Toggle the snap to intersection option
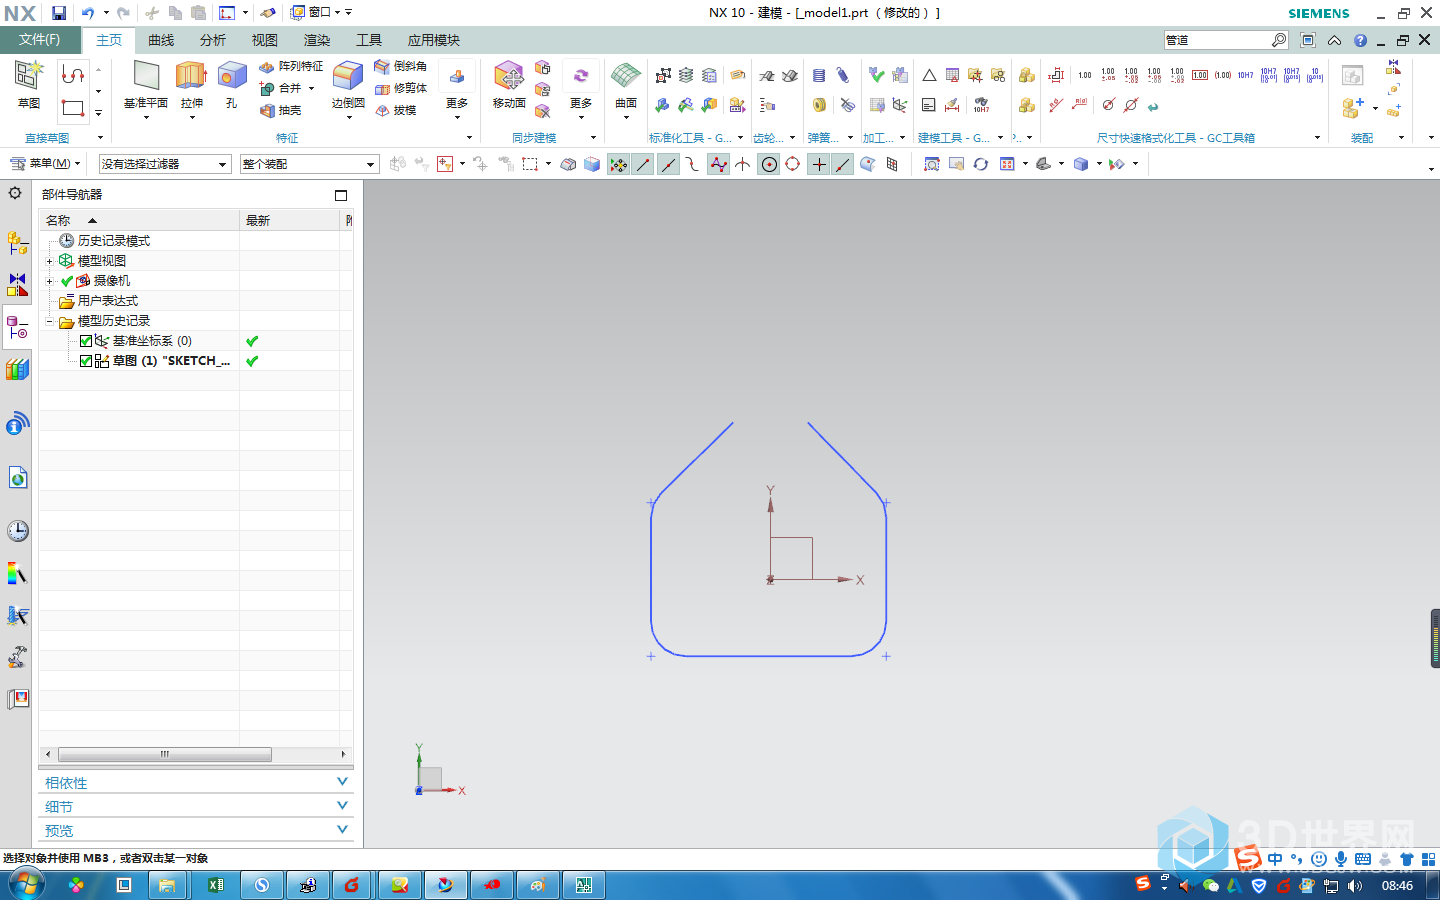The width and height of the screenshot is (1440, 900). pos(743,164)
